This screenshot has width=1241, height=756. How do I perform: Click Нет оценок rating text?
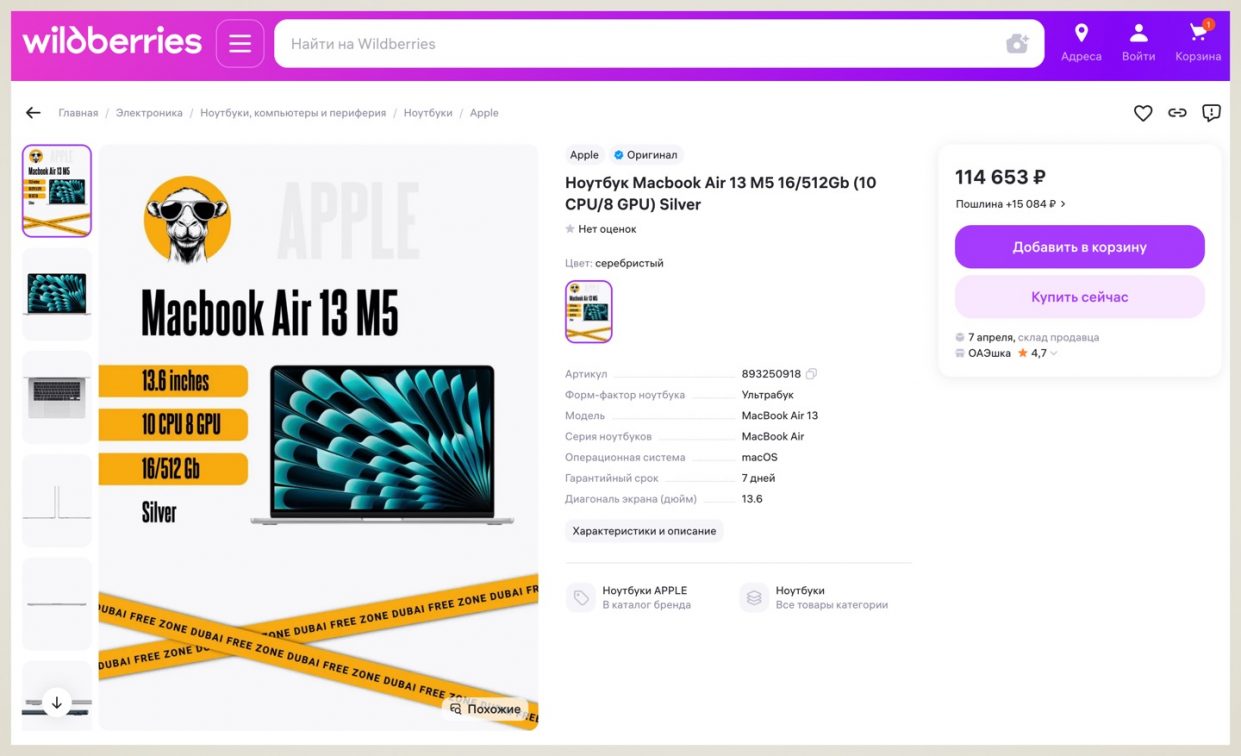pyautogui.click(x=607, y=229)
